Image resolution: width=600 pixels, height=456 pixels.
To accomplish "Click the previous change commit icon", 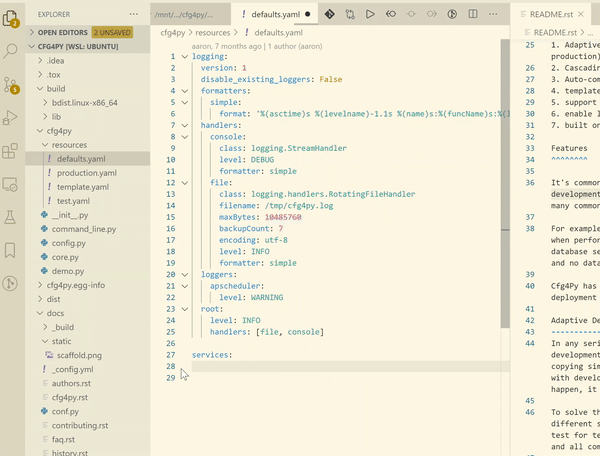I will pos(411,14).
